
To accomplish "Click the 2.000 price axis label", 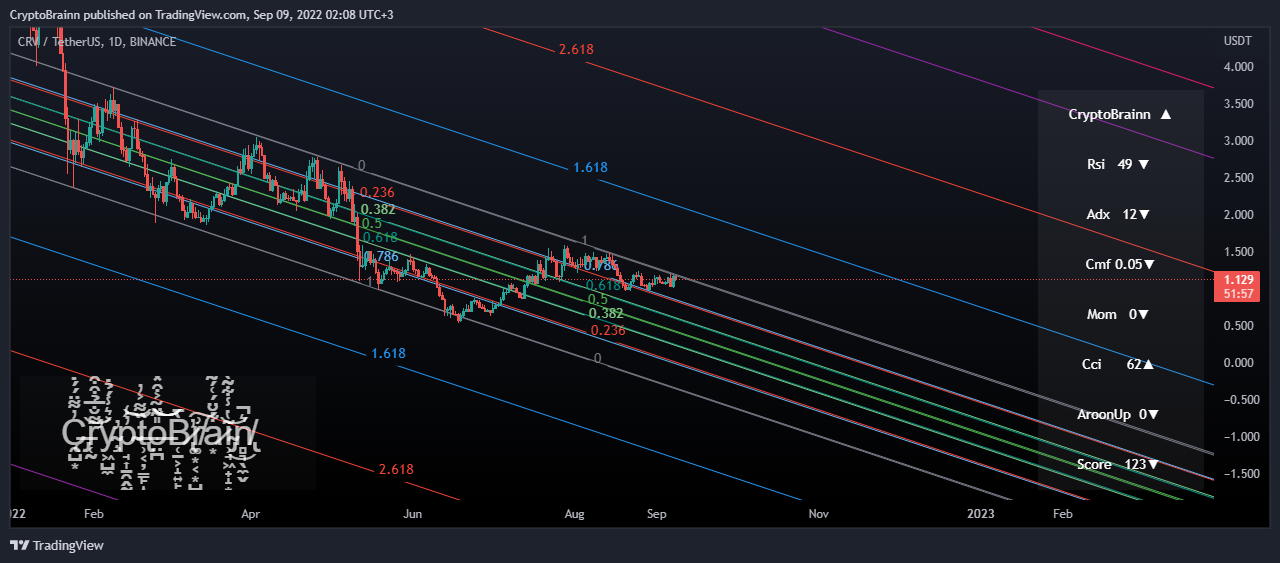I will (x=1238, y=215).
